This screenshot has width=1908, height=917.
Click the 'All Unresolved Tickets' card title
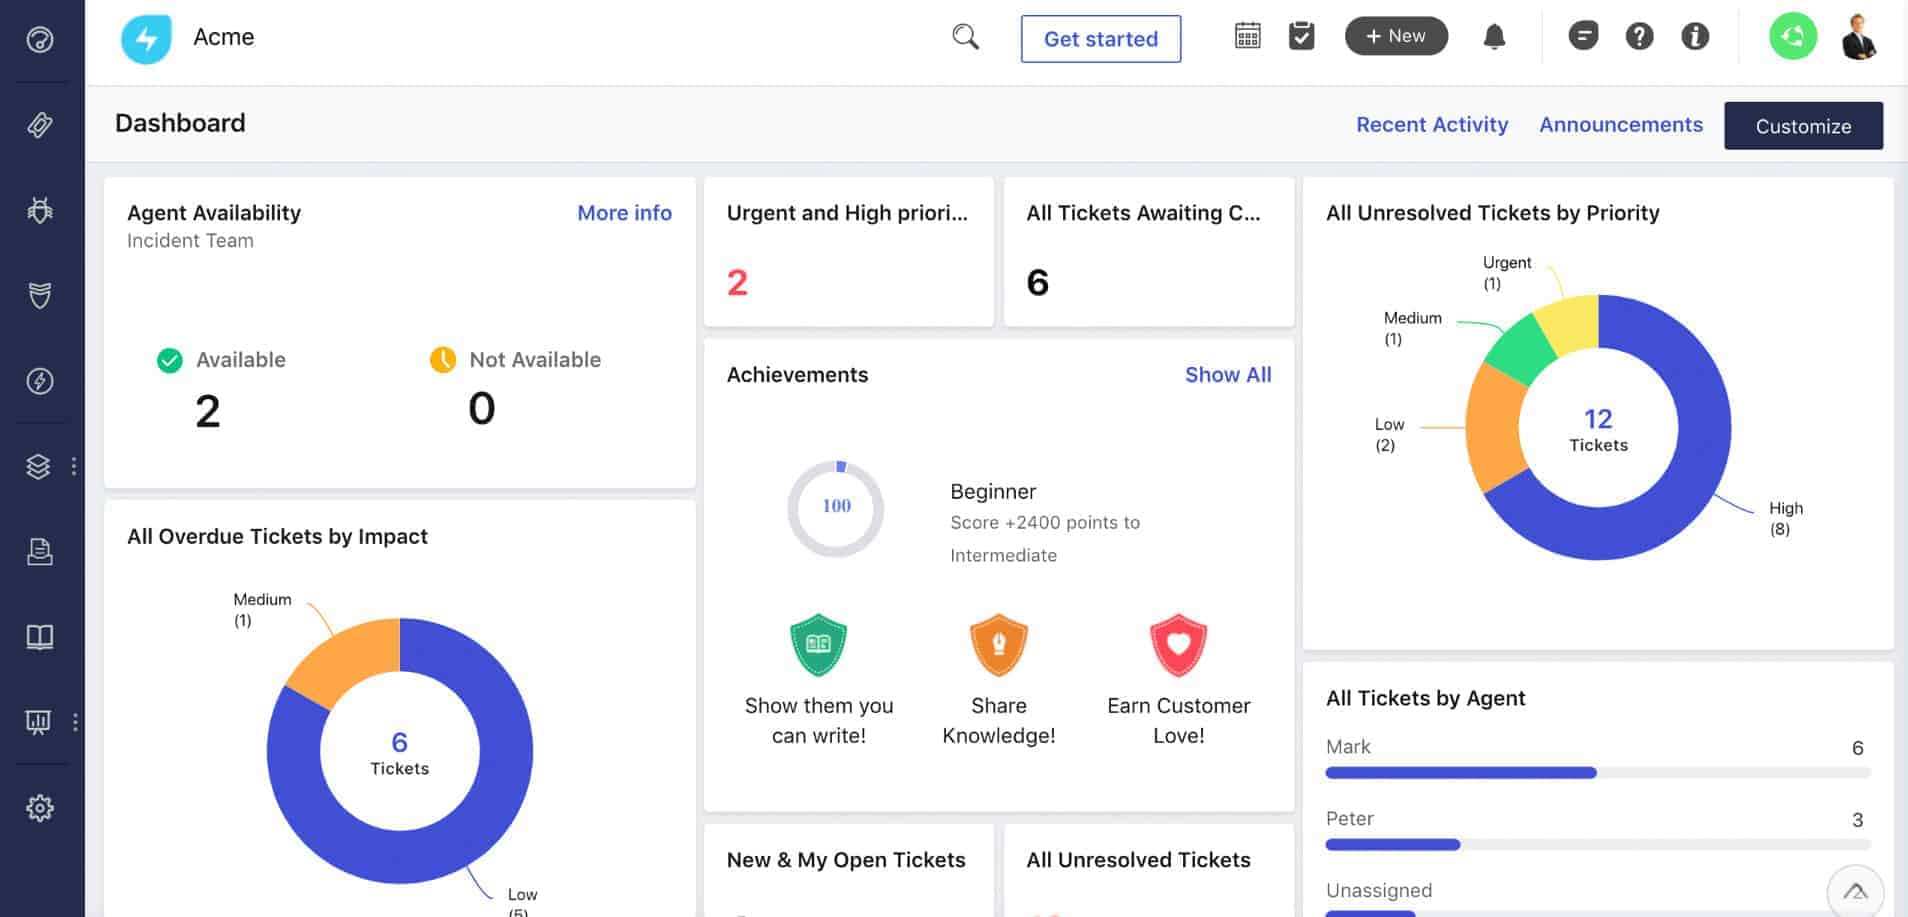pyautogui.click(x=1138, y=860)
